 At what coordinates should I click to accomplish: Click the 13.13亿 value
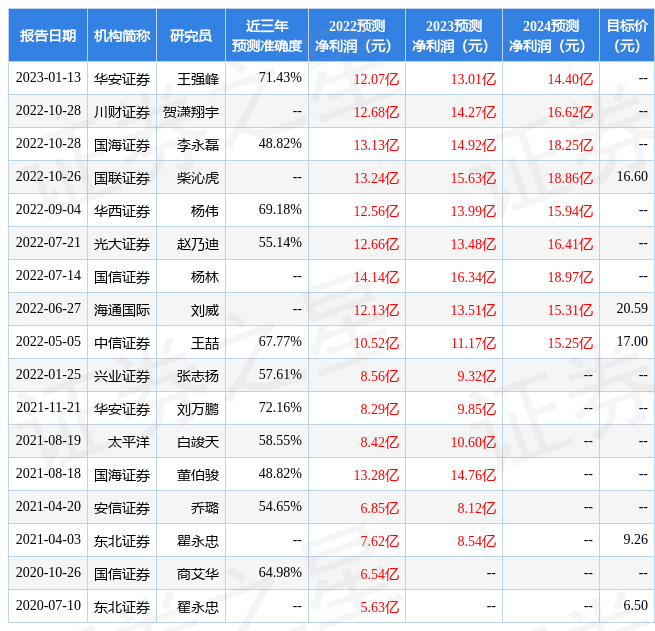point(376,145)
